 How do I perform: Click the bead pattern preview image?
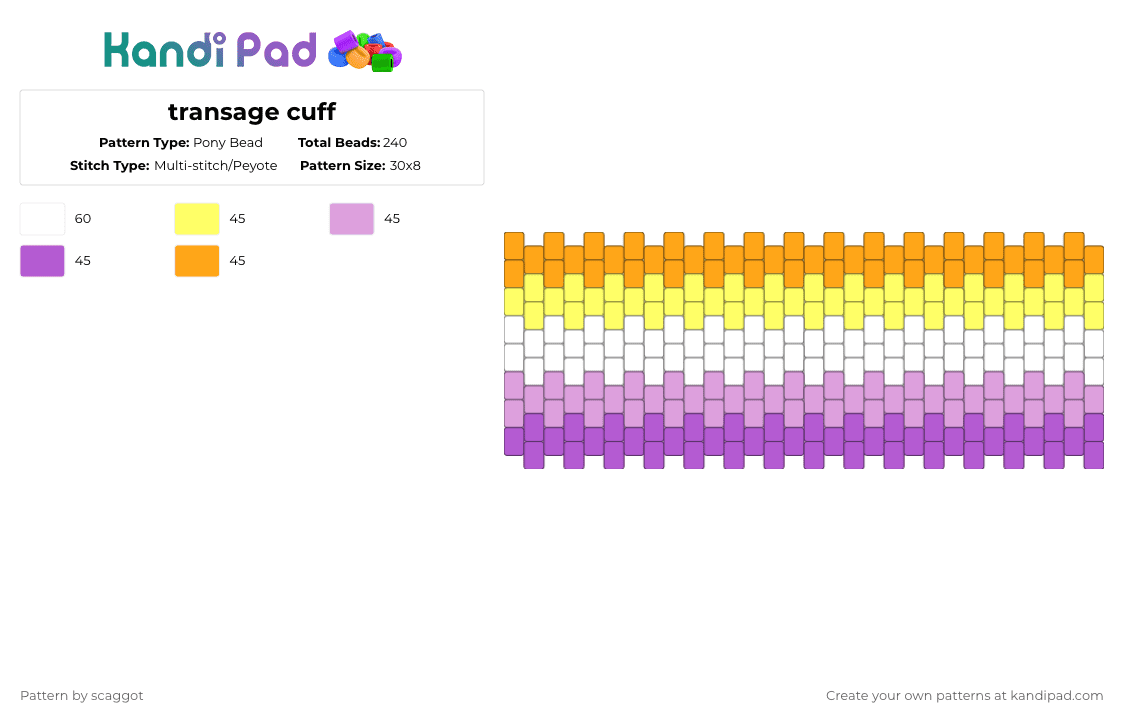(x=804, y=351)
